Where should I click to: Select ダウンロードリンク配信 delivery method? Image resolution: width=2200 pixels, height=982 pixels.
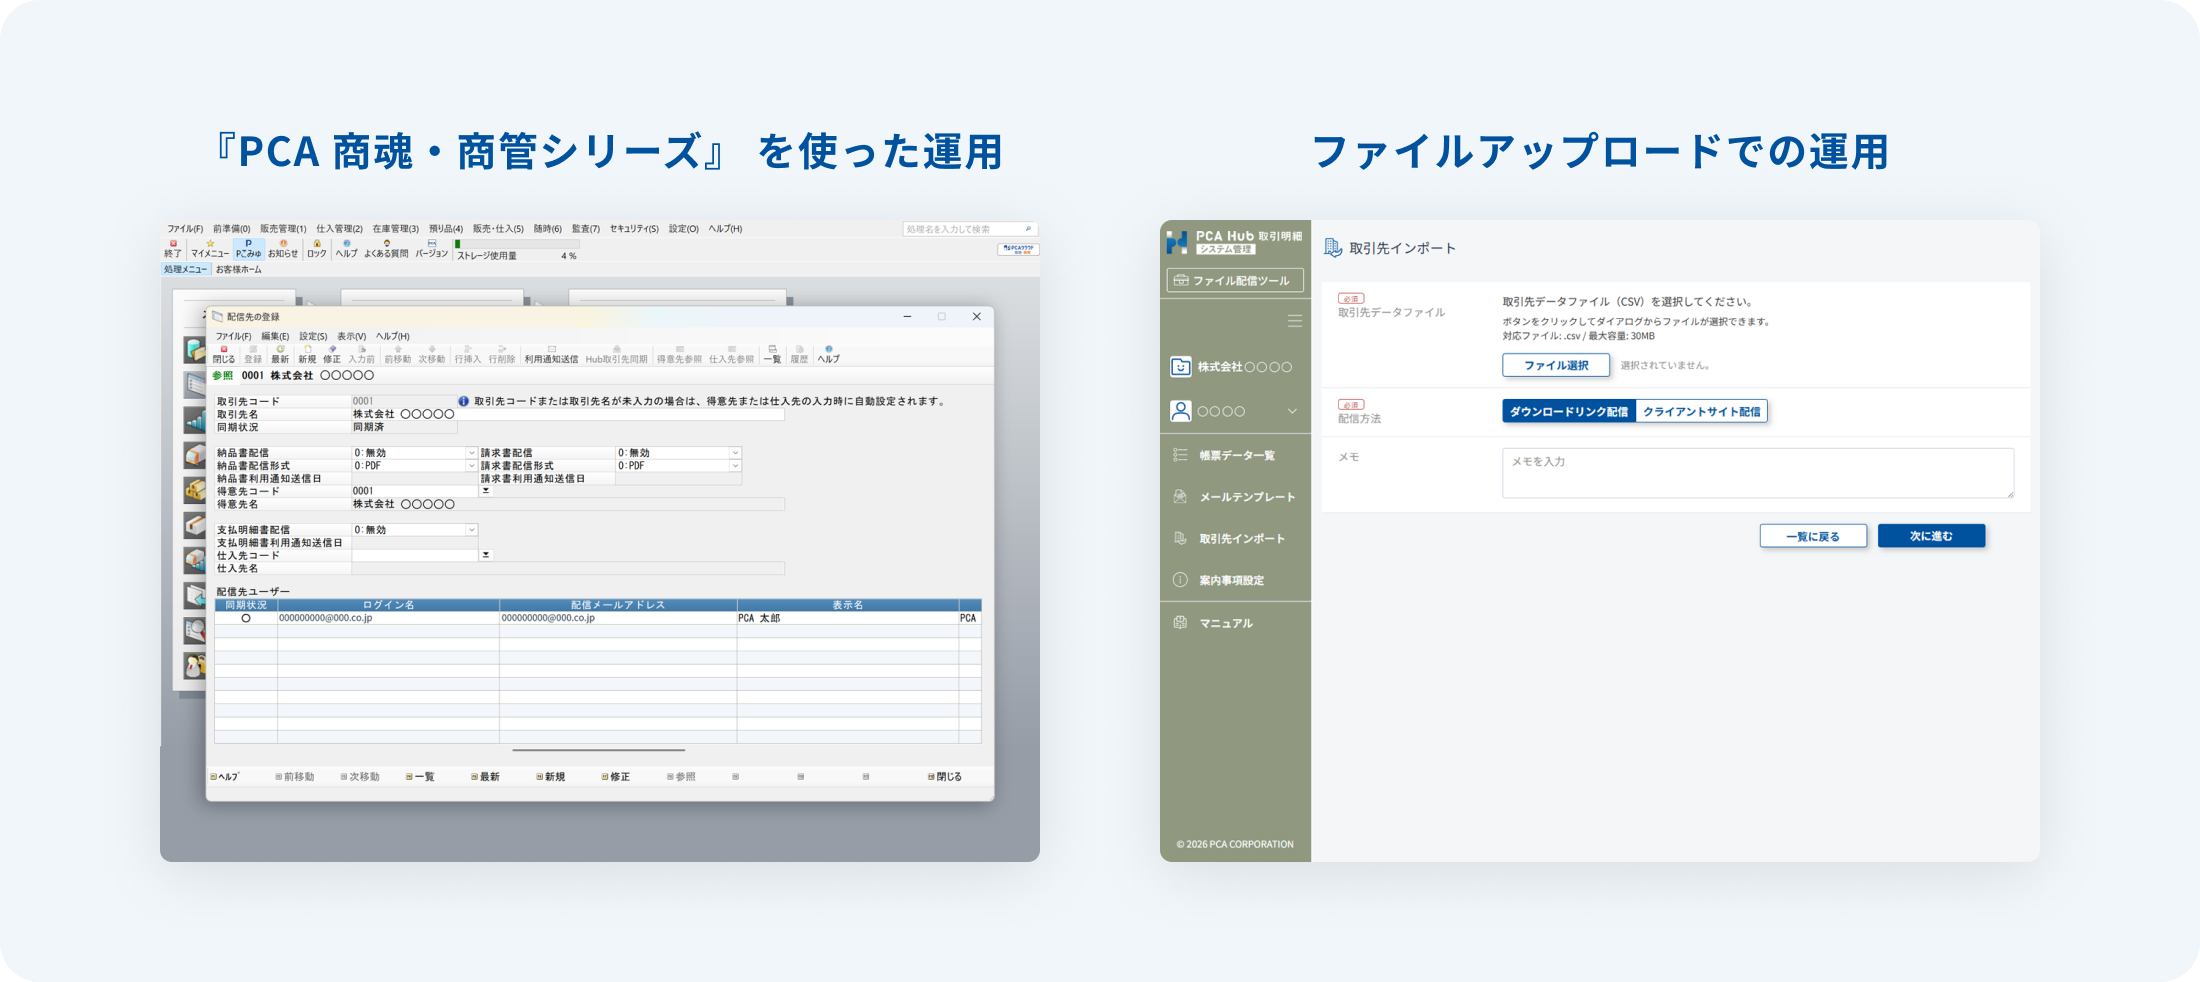click(x=1569, y=411)
